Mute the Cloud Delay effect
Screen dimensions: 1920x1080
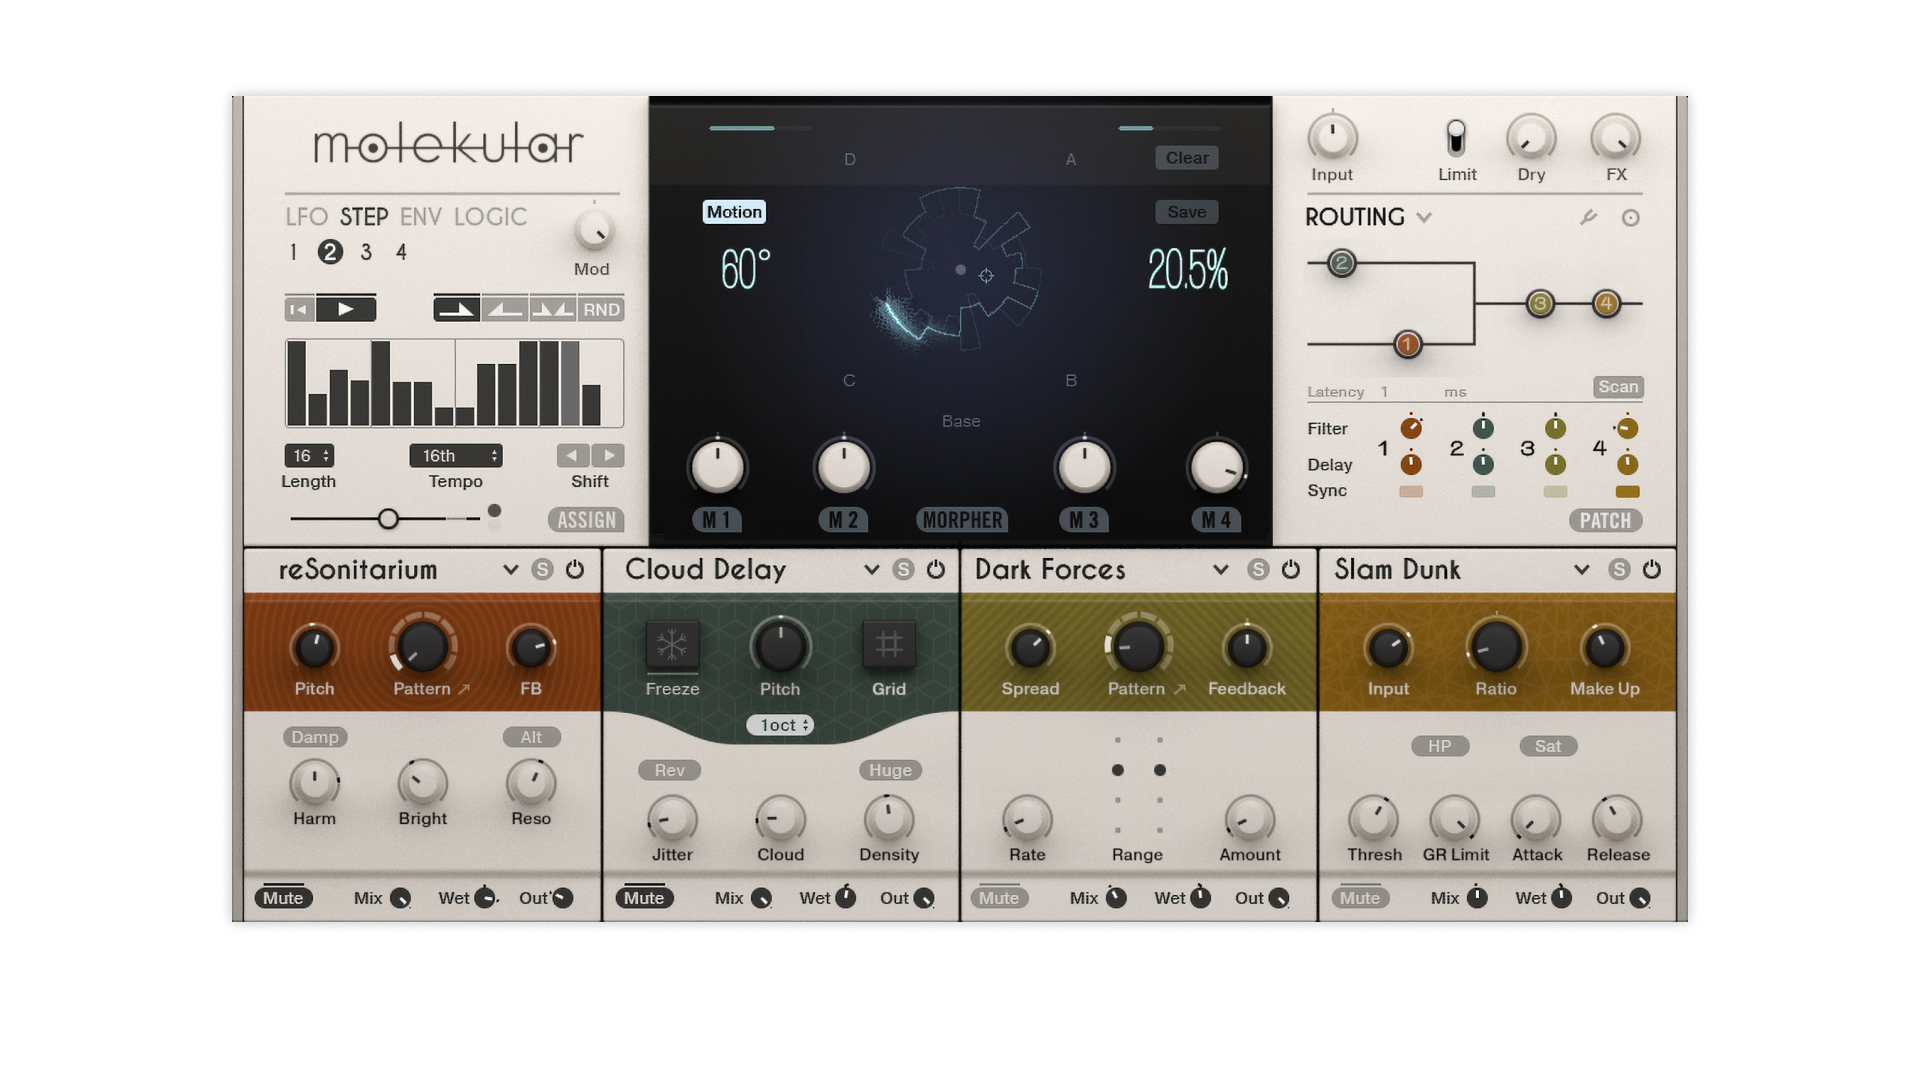click(644, 898)
